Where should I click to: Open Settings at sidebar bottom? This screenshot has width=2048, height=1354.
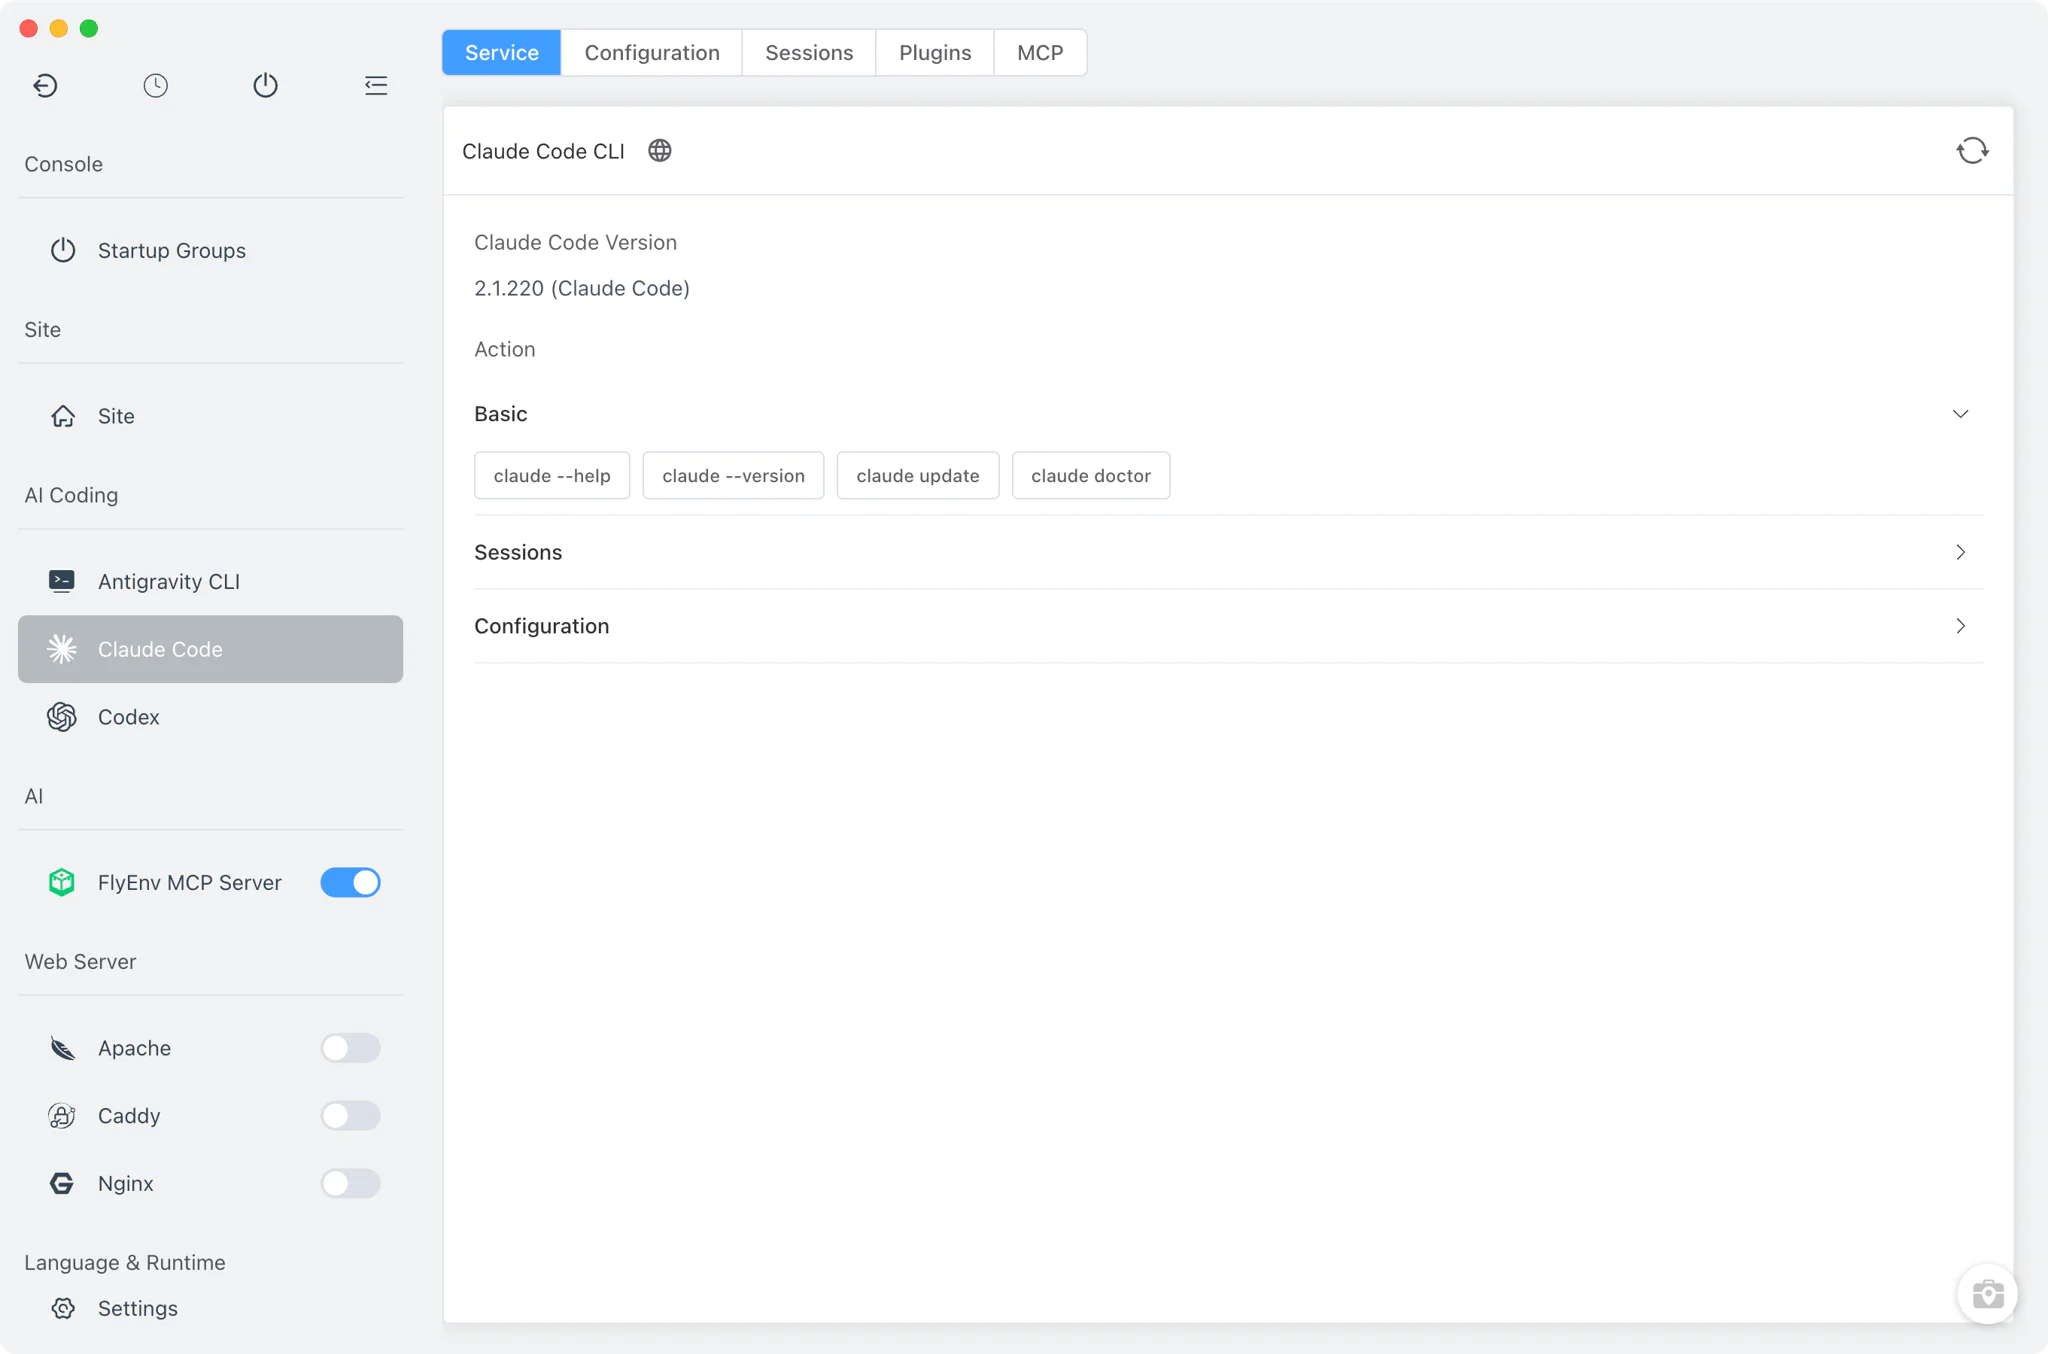[210, 1308]
